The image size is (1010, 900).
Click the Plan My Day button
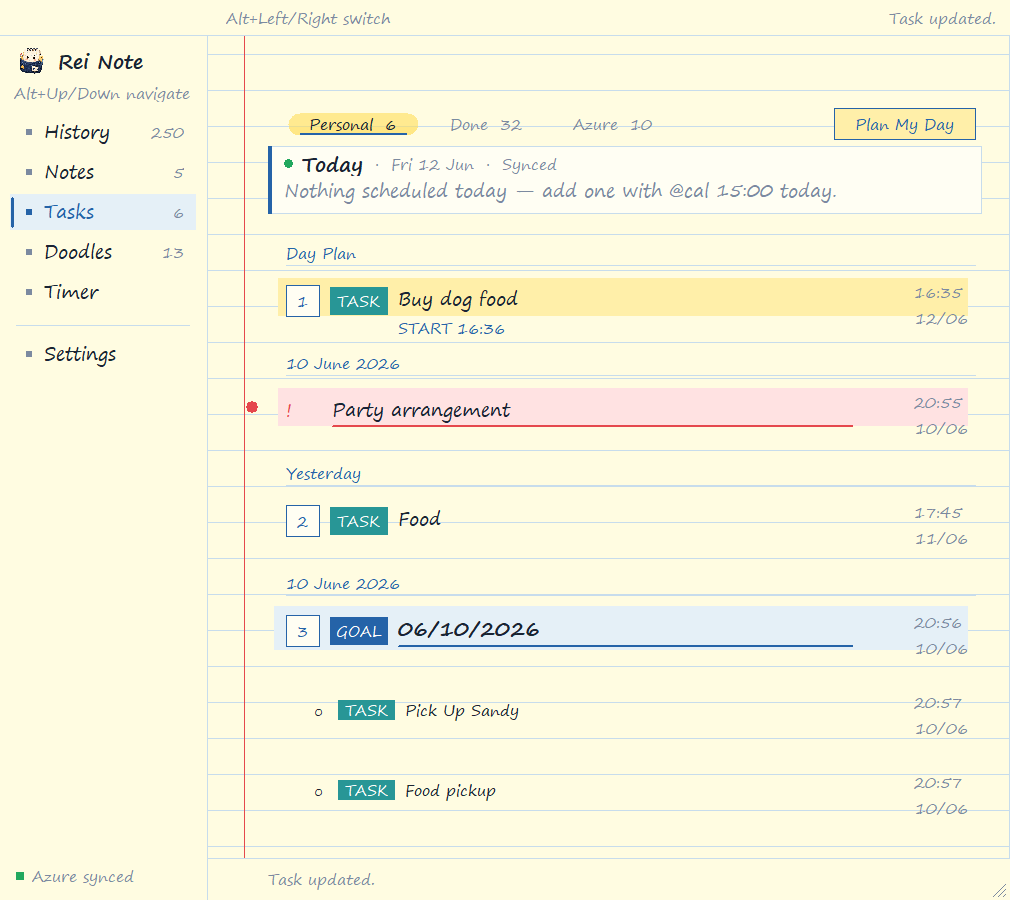pos(904,124)
